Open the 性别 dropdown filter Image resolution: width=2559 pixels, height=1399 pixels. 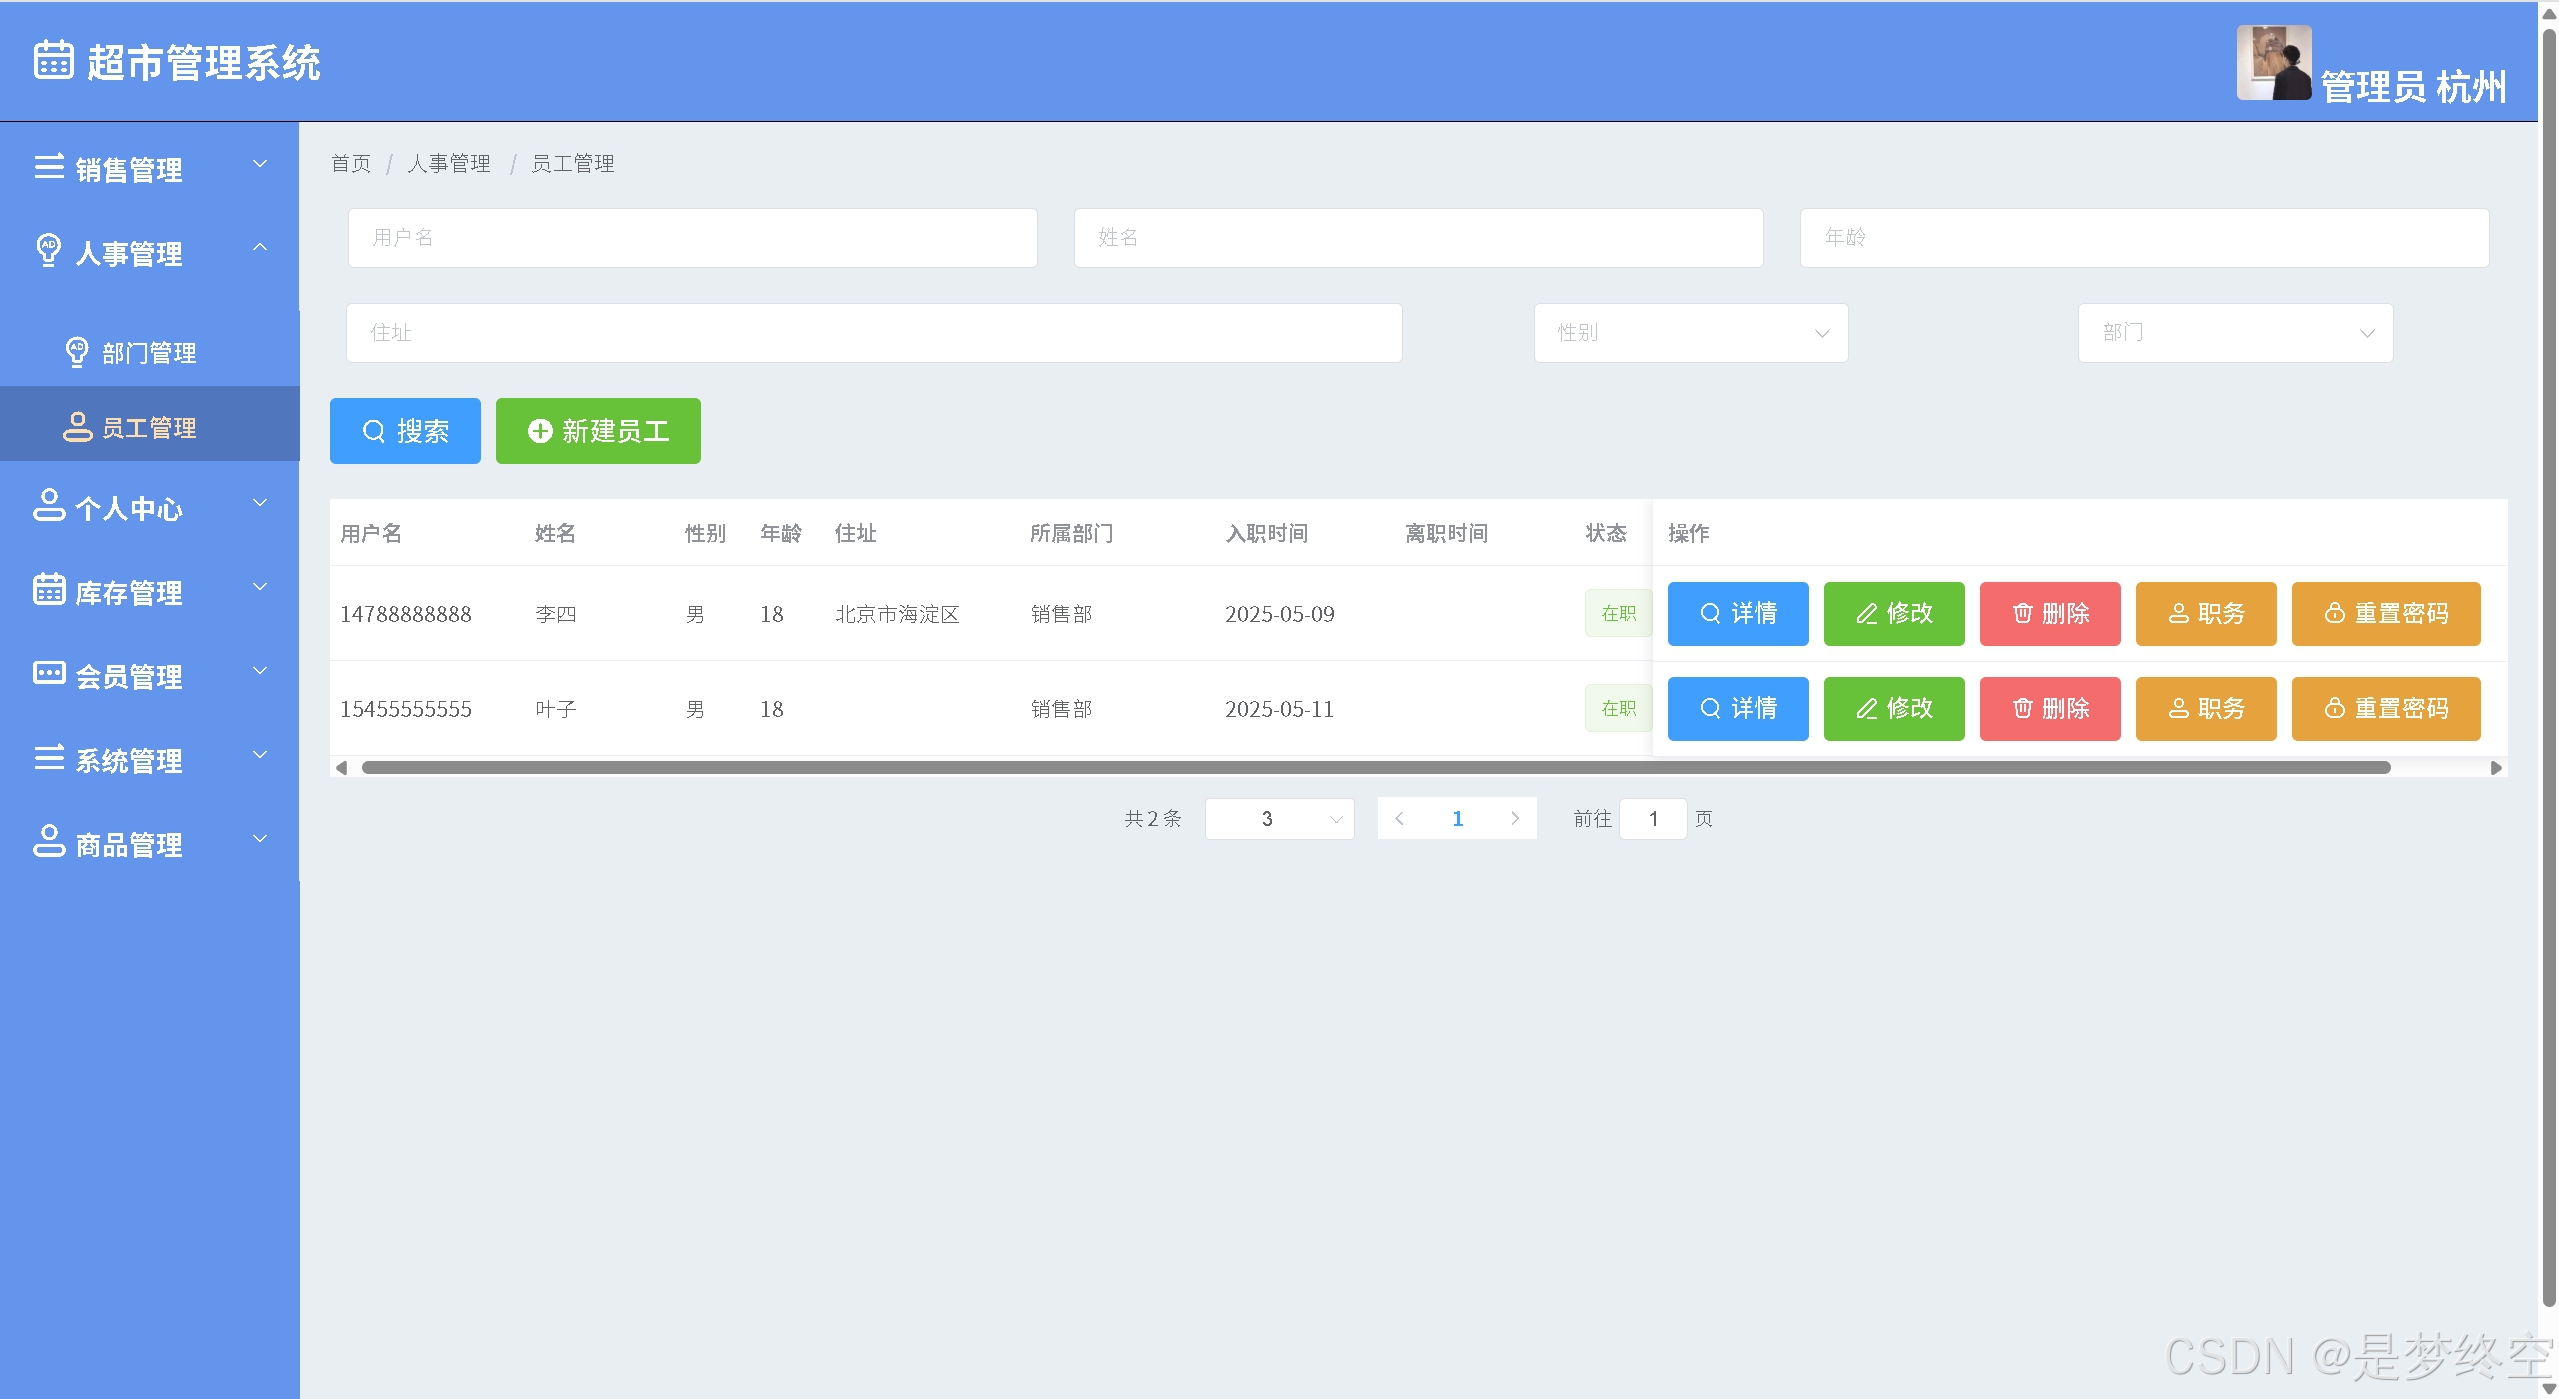pyautogui.click(x=1690, y=333)
